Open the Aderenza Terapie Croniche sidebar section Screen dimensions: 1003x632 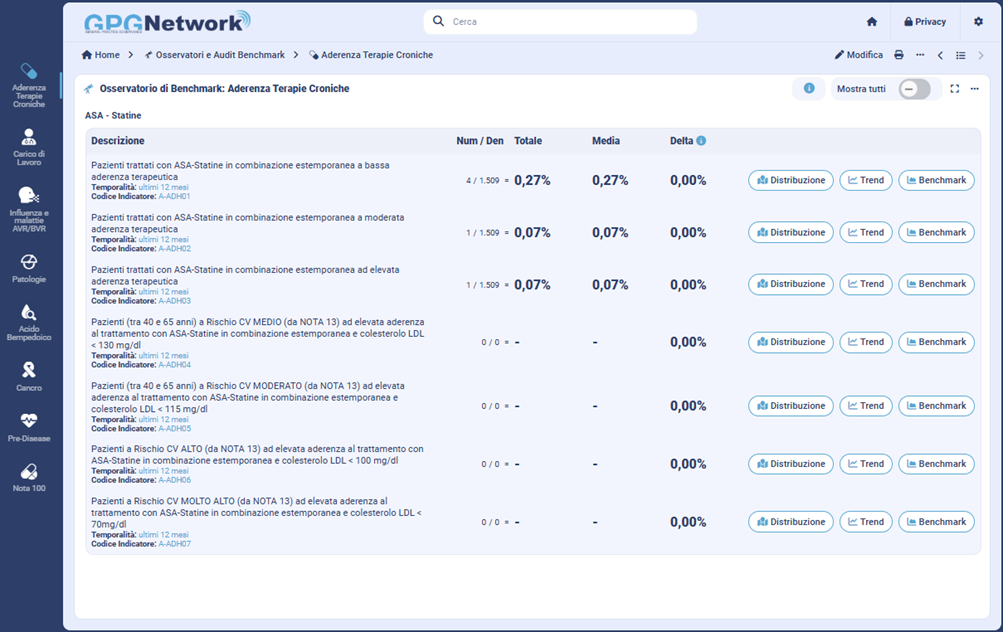click(x=29, y=84)
